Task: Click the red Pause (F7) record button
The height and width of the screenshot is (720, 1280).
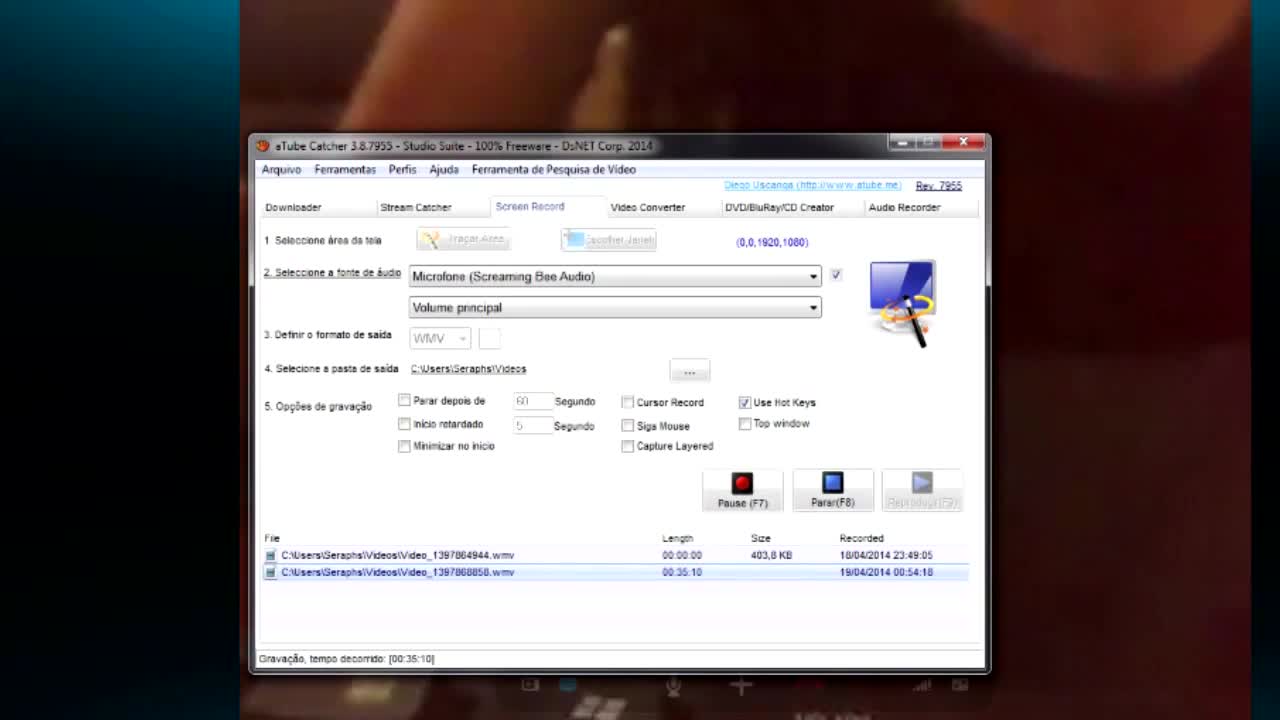Action: click(x=742, y=490)
